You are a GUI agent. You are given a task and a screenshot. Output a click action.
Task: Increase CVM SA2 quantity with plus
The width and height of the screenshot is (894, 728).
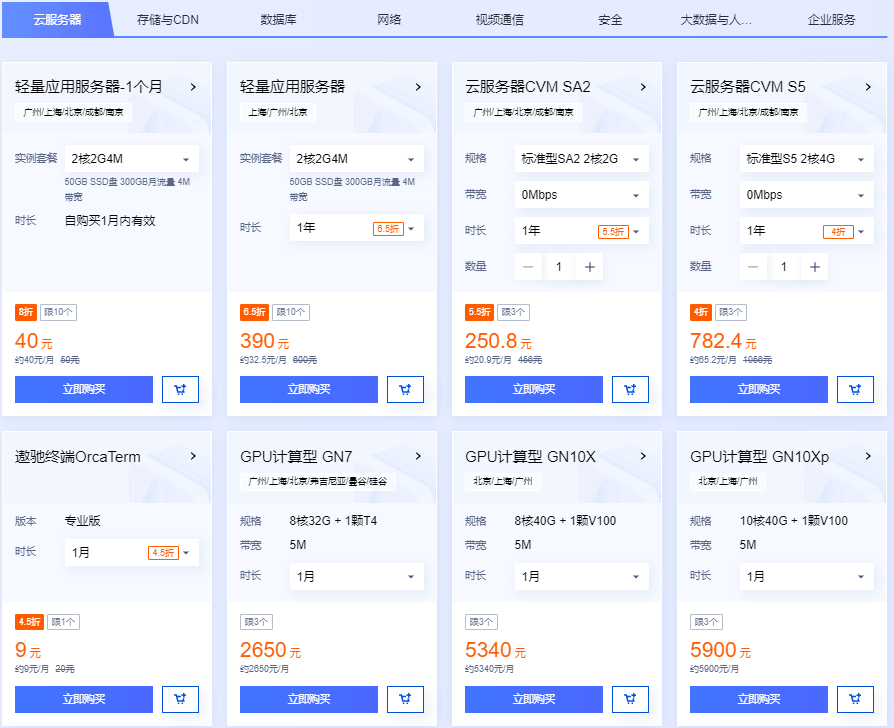click(x=590, y=267)
